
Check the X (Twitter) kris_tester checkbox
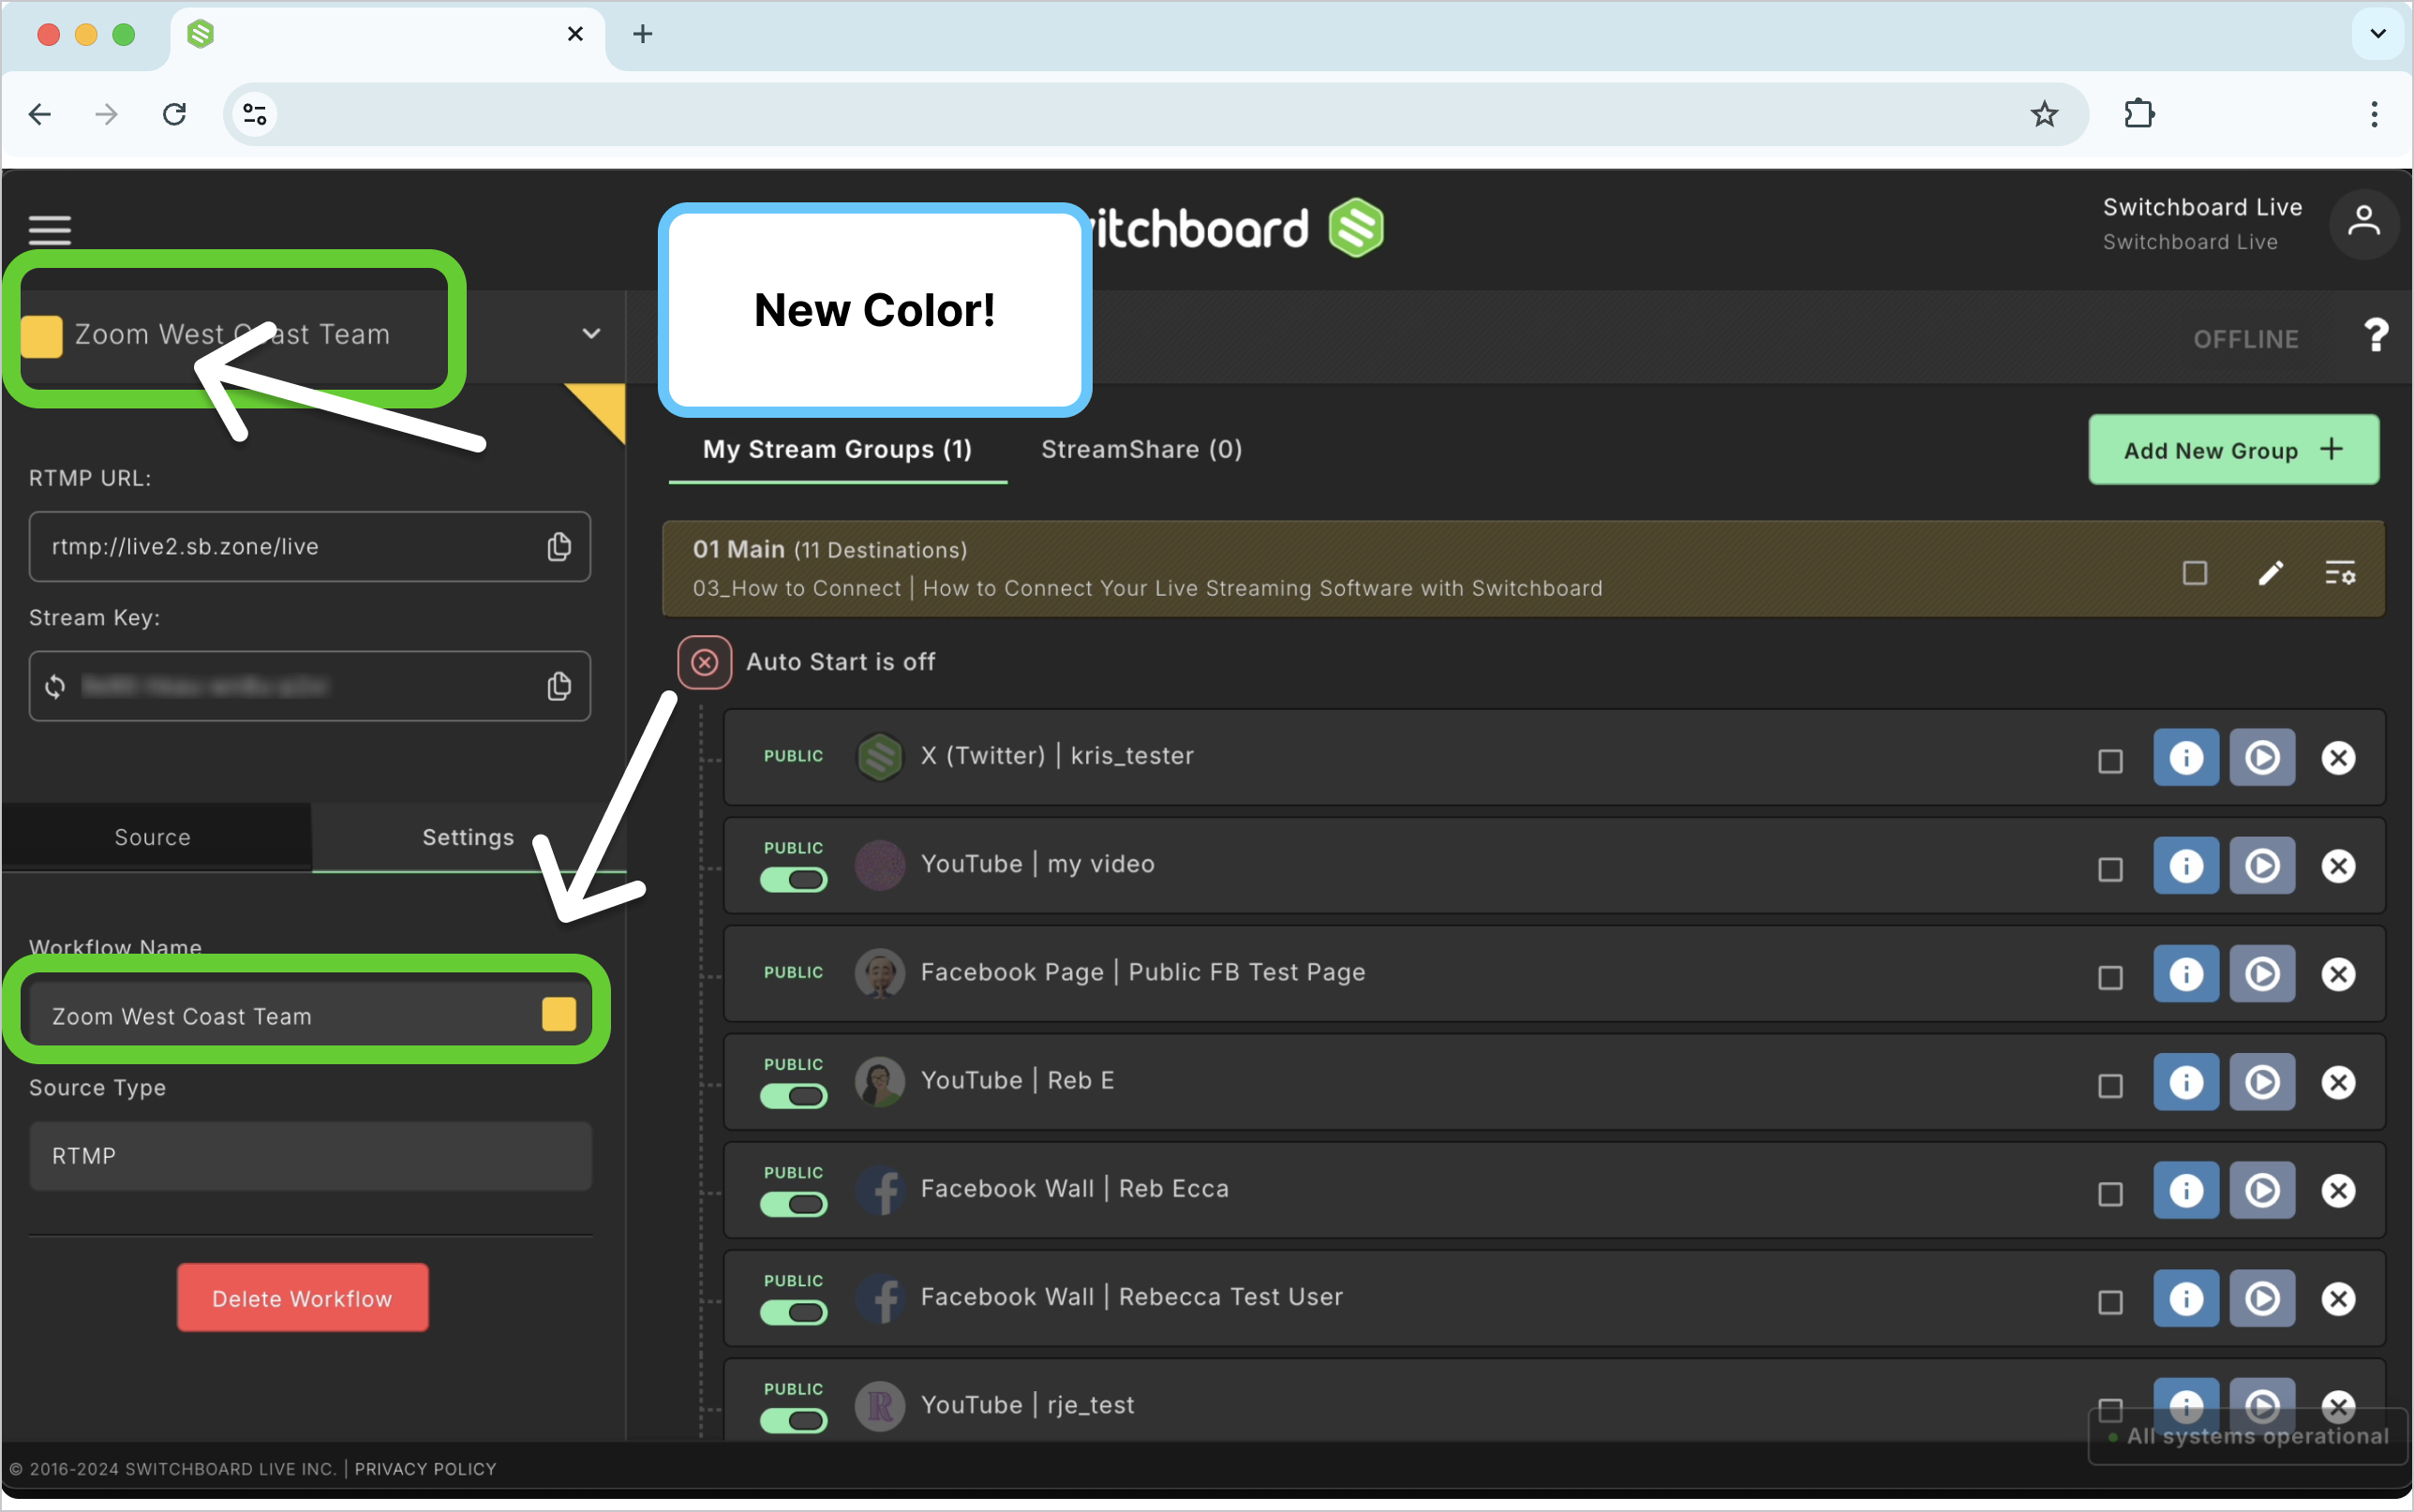coord(2110,761)
